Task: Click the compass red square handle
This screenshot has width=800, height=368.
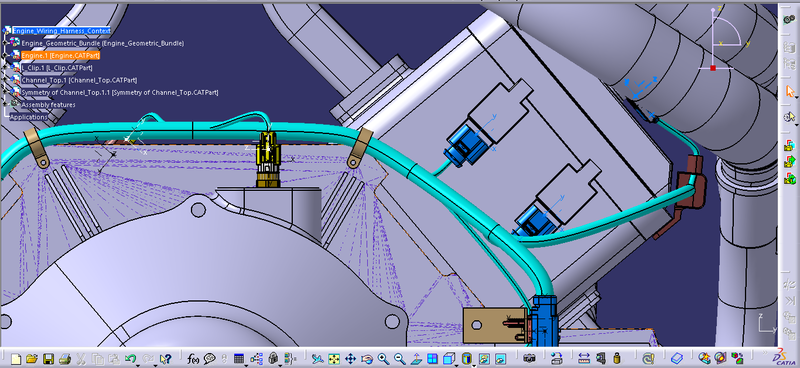Action: (713, 68)
